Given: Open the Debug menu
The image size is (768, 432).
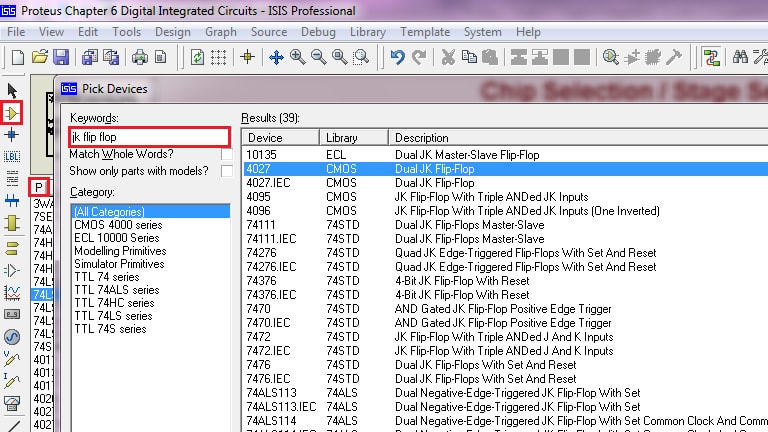Looking at the screenshot, I should 318,32.
